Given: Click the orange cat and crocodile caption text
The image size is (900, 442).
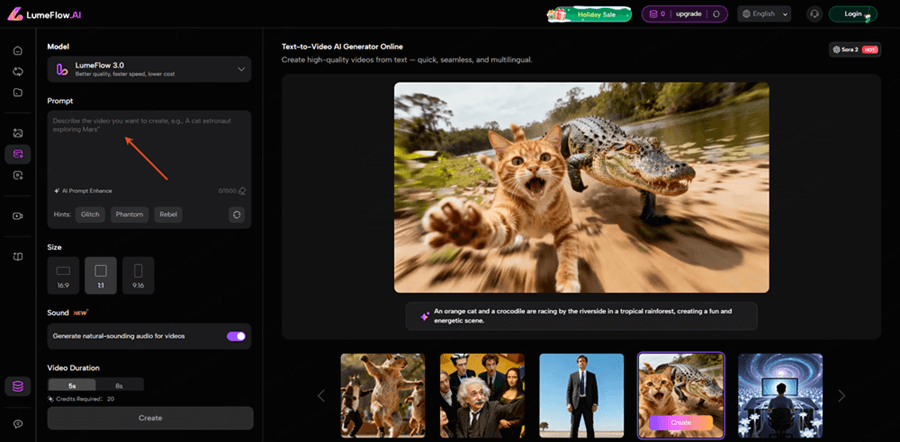Looking at the screenshot, I should pyautogui.click(x=583, y=316).
